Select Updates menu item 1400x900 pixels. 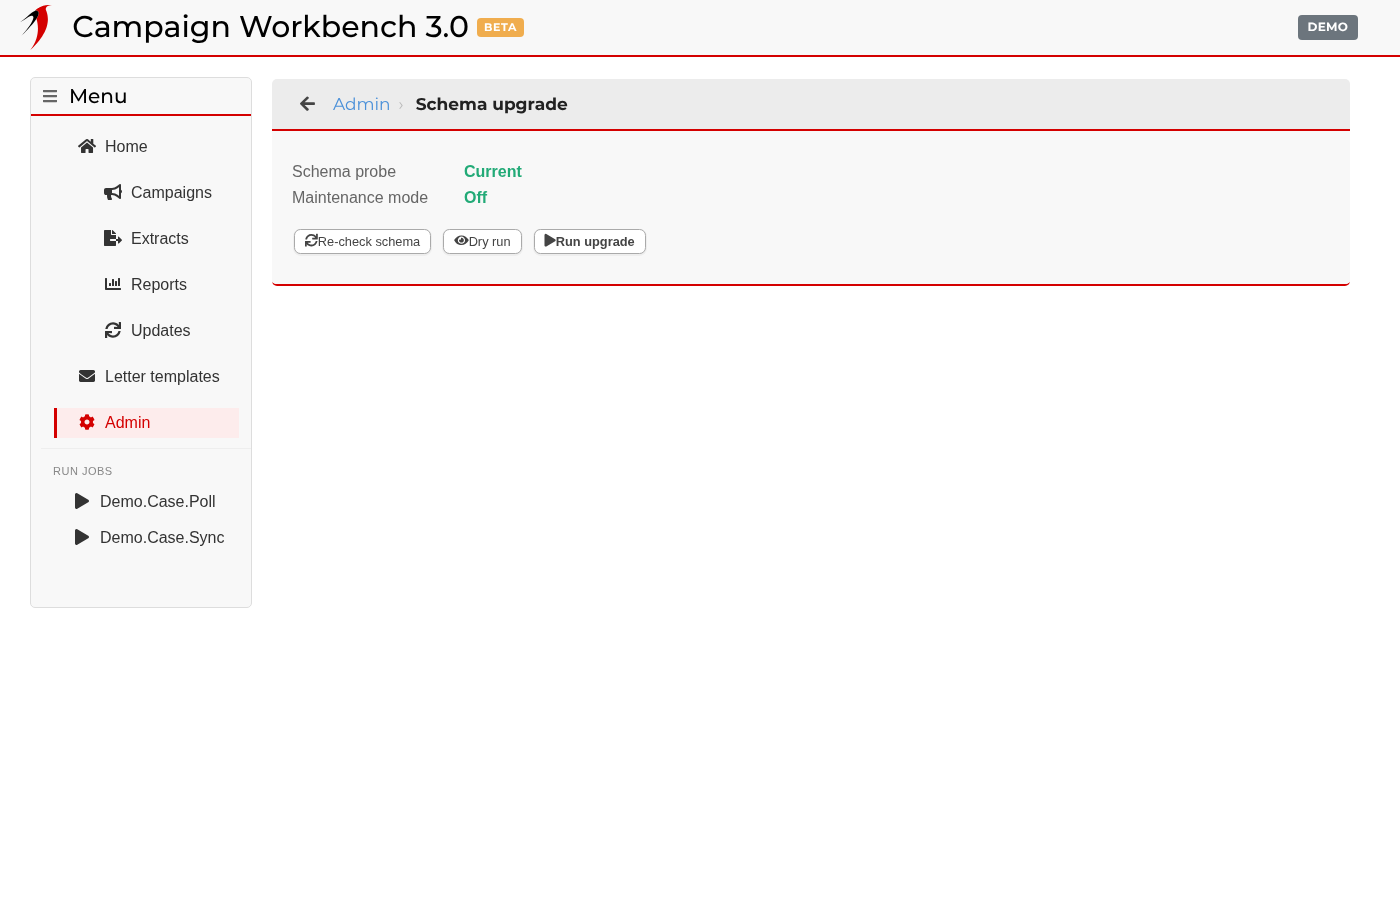[160, 330]
